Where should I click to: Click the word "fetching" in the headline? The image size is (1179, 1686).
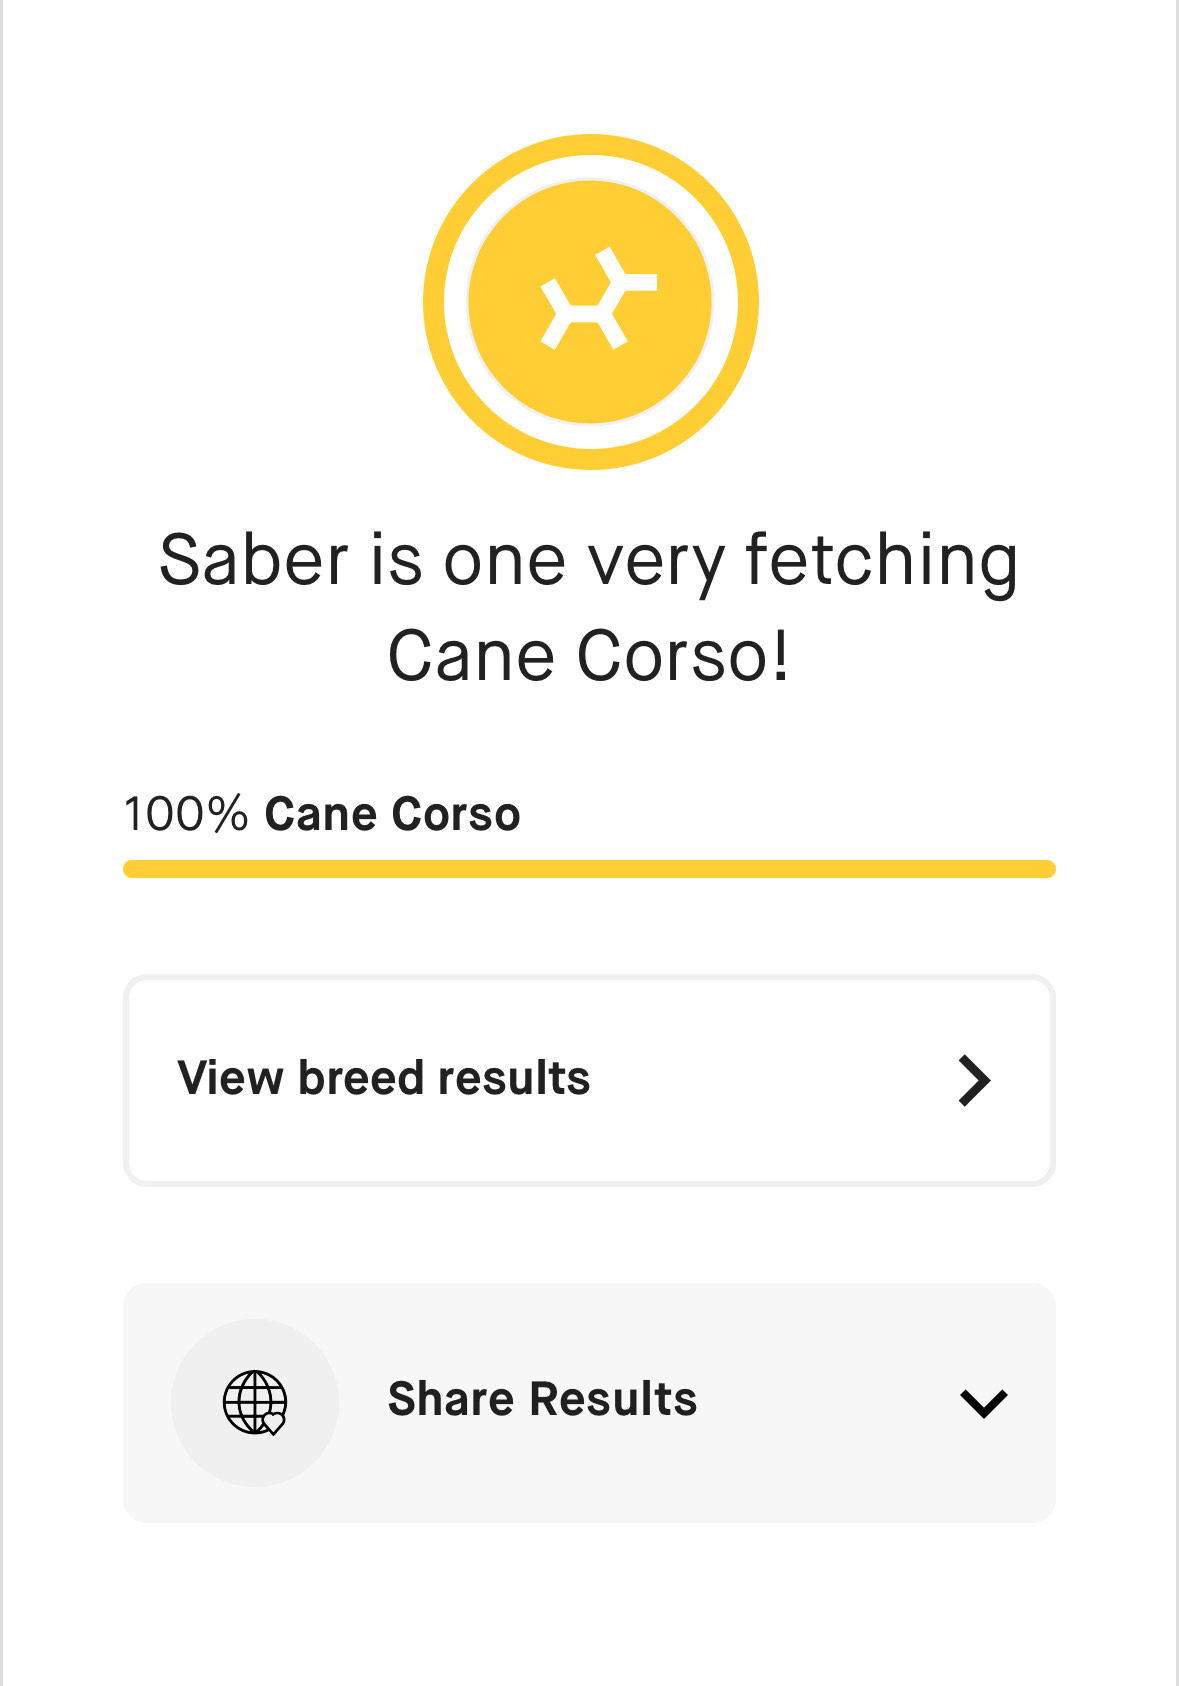882,560
